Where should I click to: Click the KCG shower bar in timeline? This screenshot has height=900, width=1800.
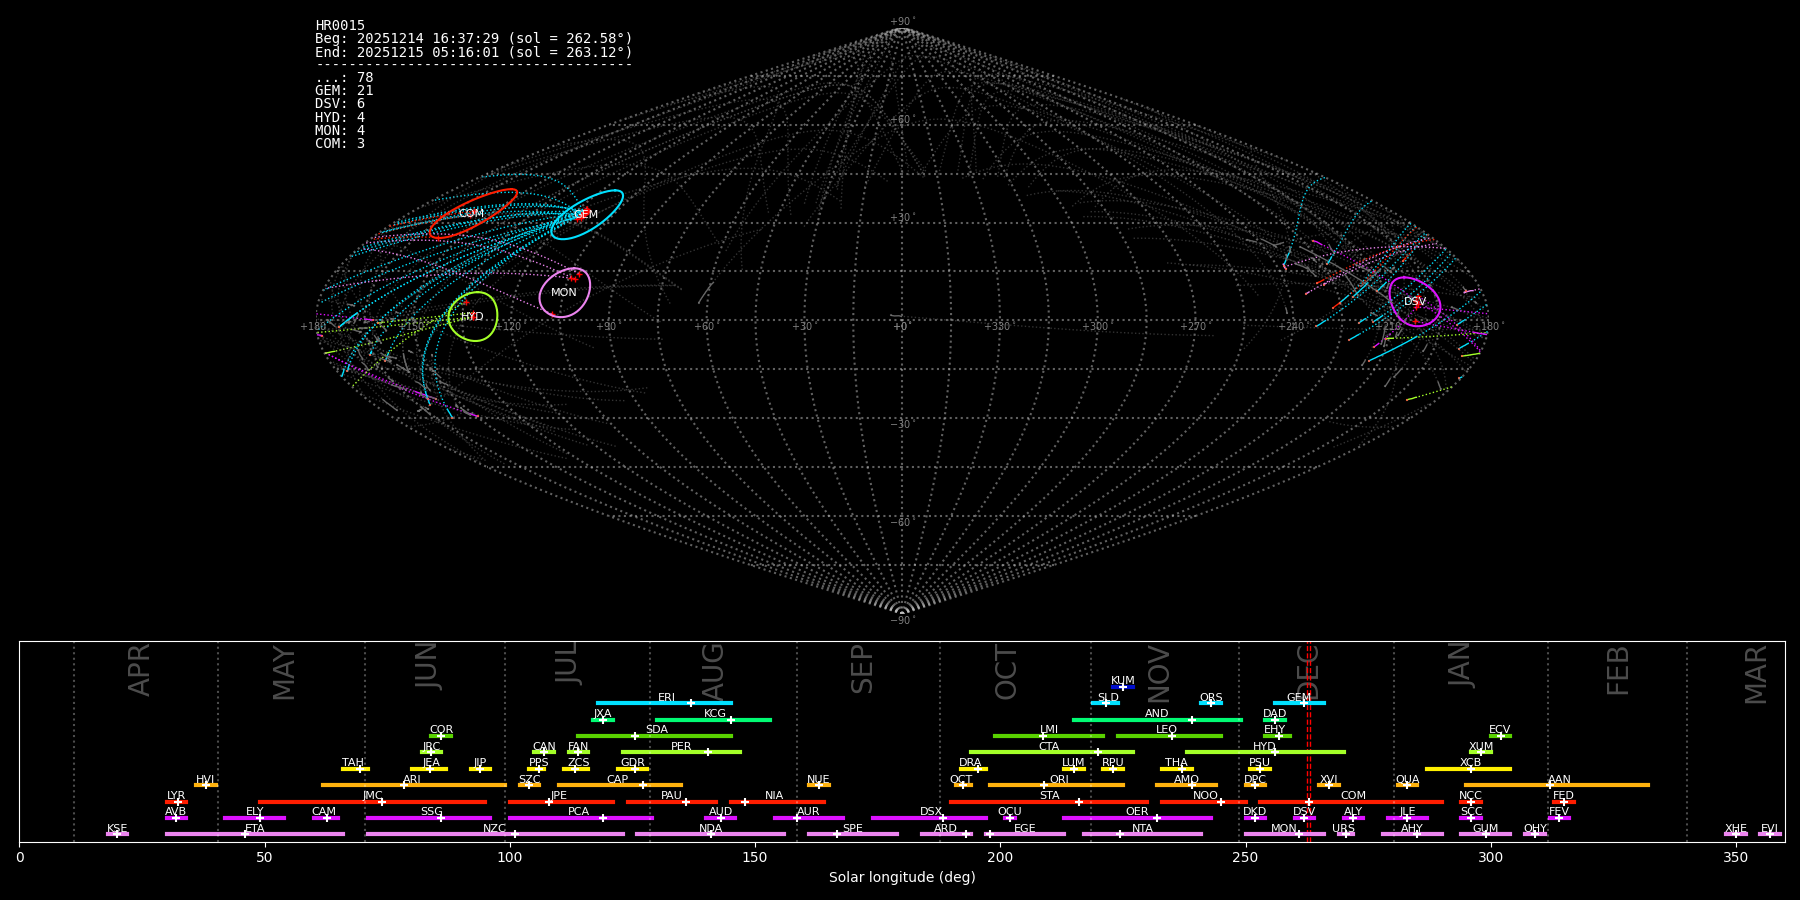coord(713,719)
